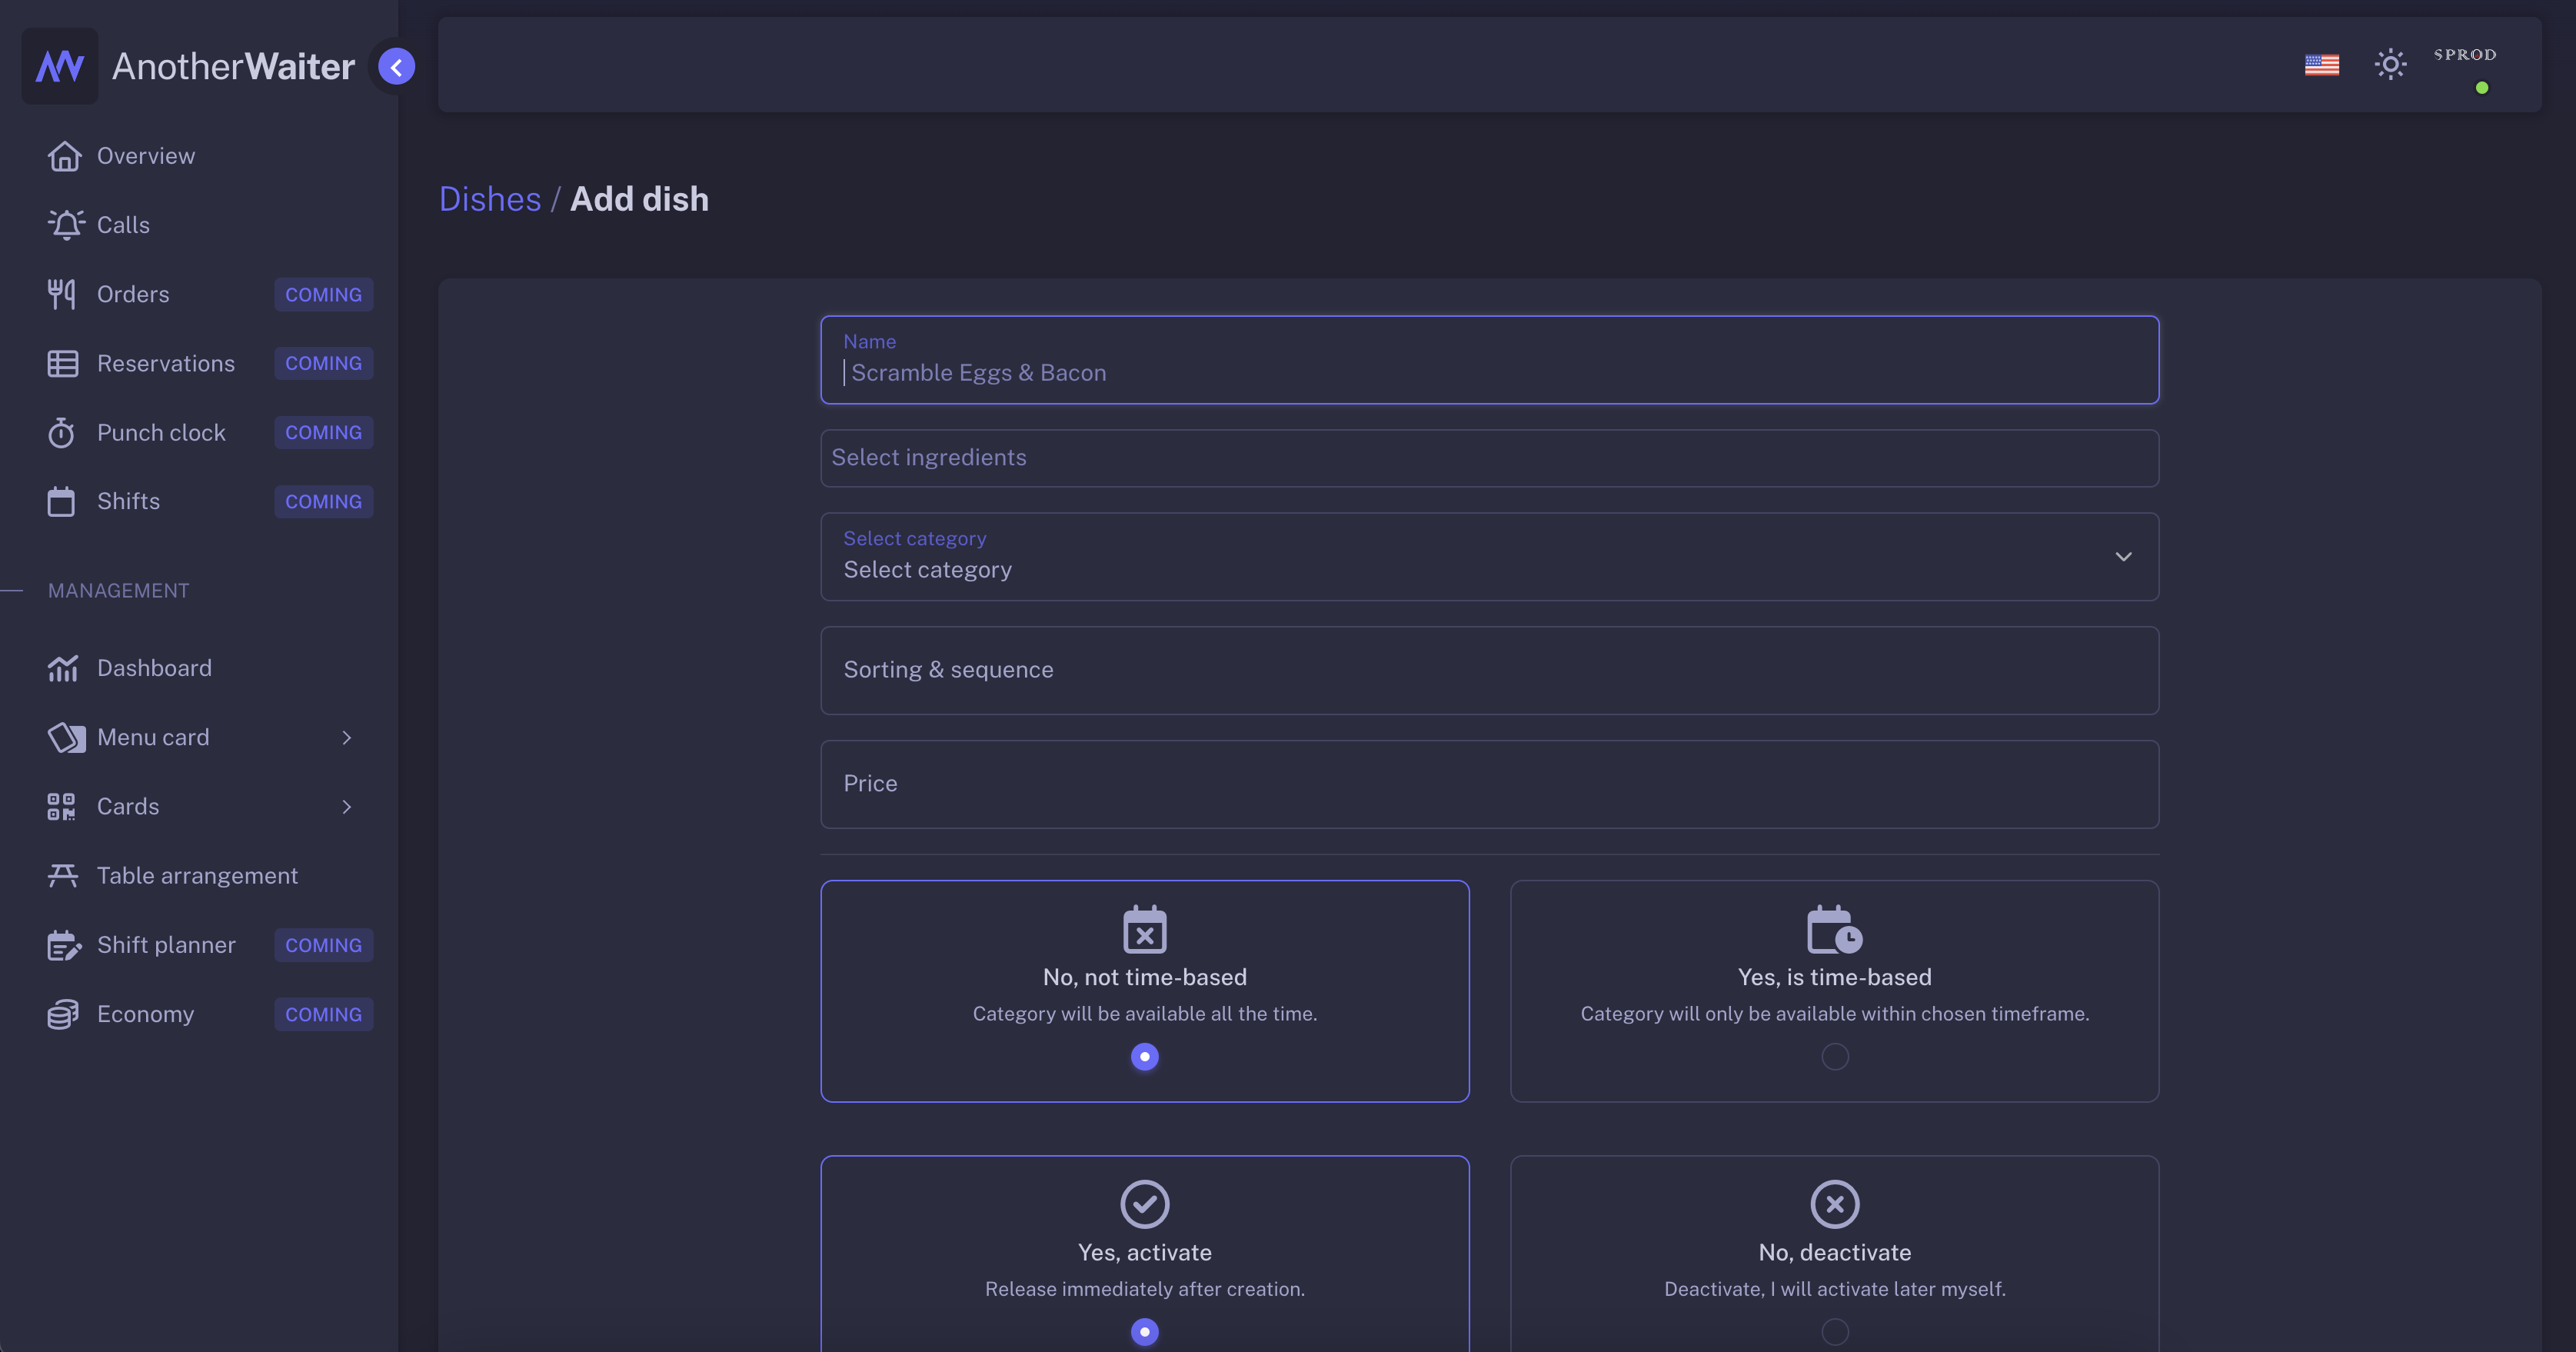Toggle light theme sun icon

pyautogui.click(x=2390, y=65)
